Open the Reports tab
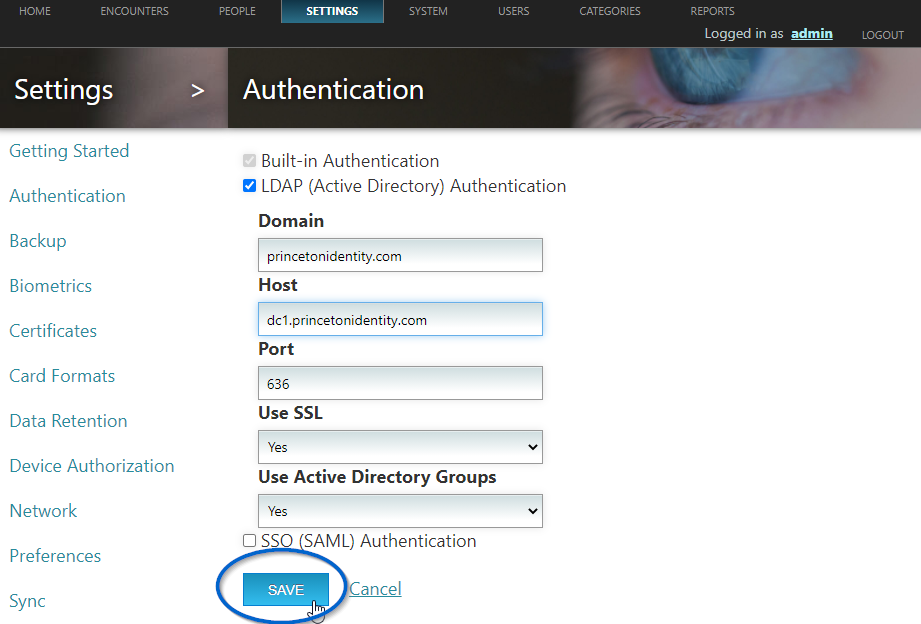The image size is (921, 624). click(x=712, y=11)
